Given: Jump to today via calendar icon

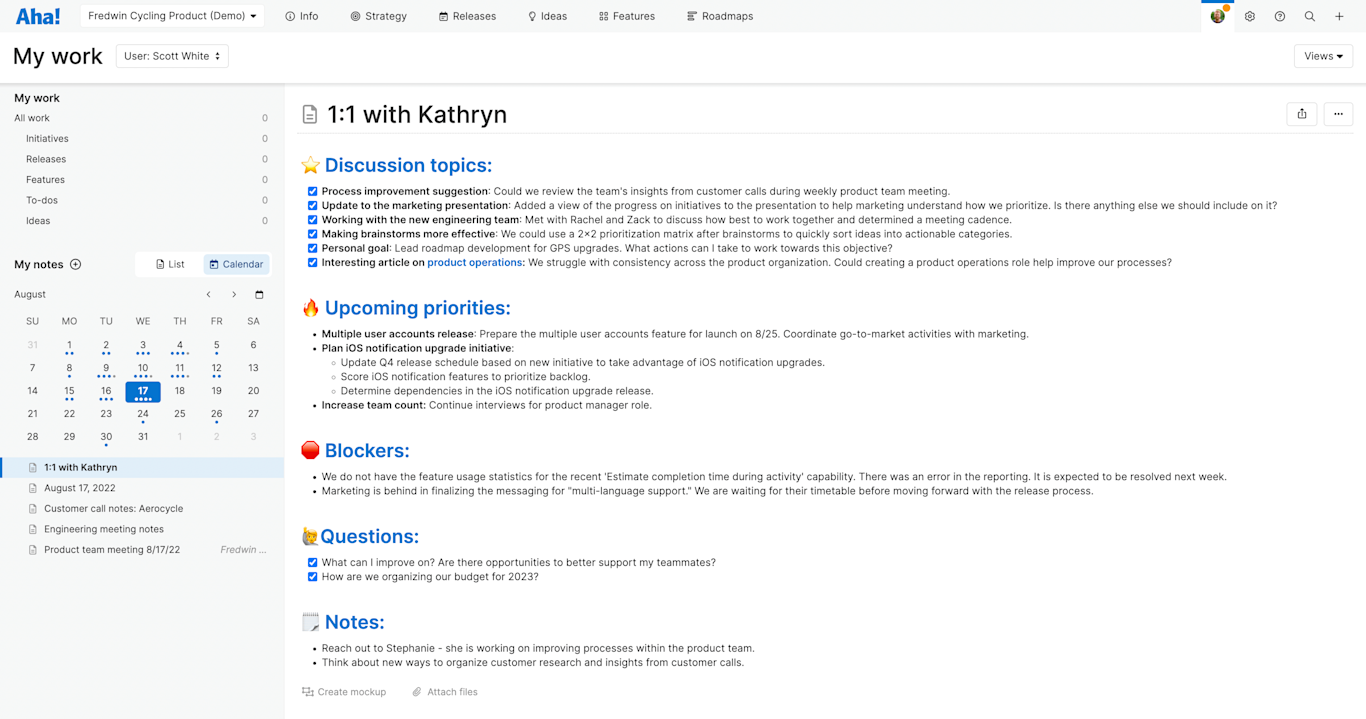Looking at the screenshot, I should (259, 295).
